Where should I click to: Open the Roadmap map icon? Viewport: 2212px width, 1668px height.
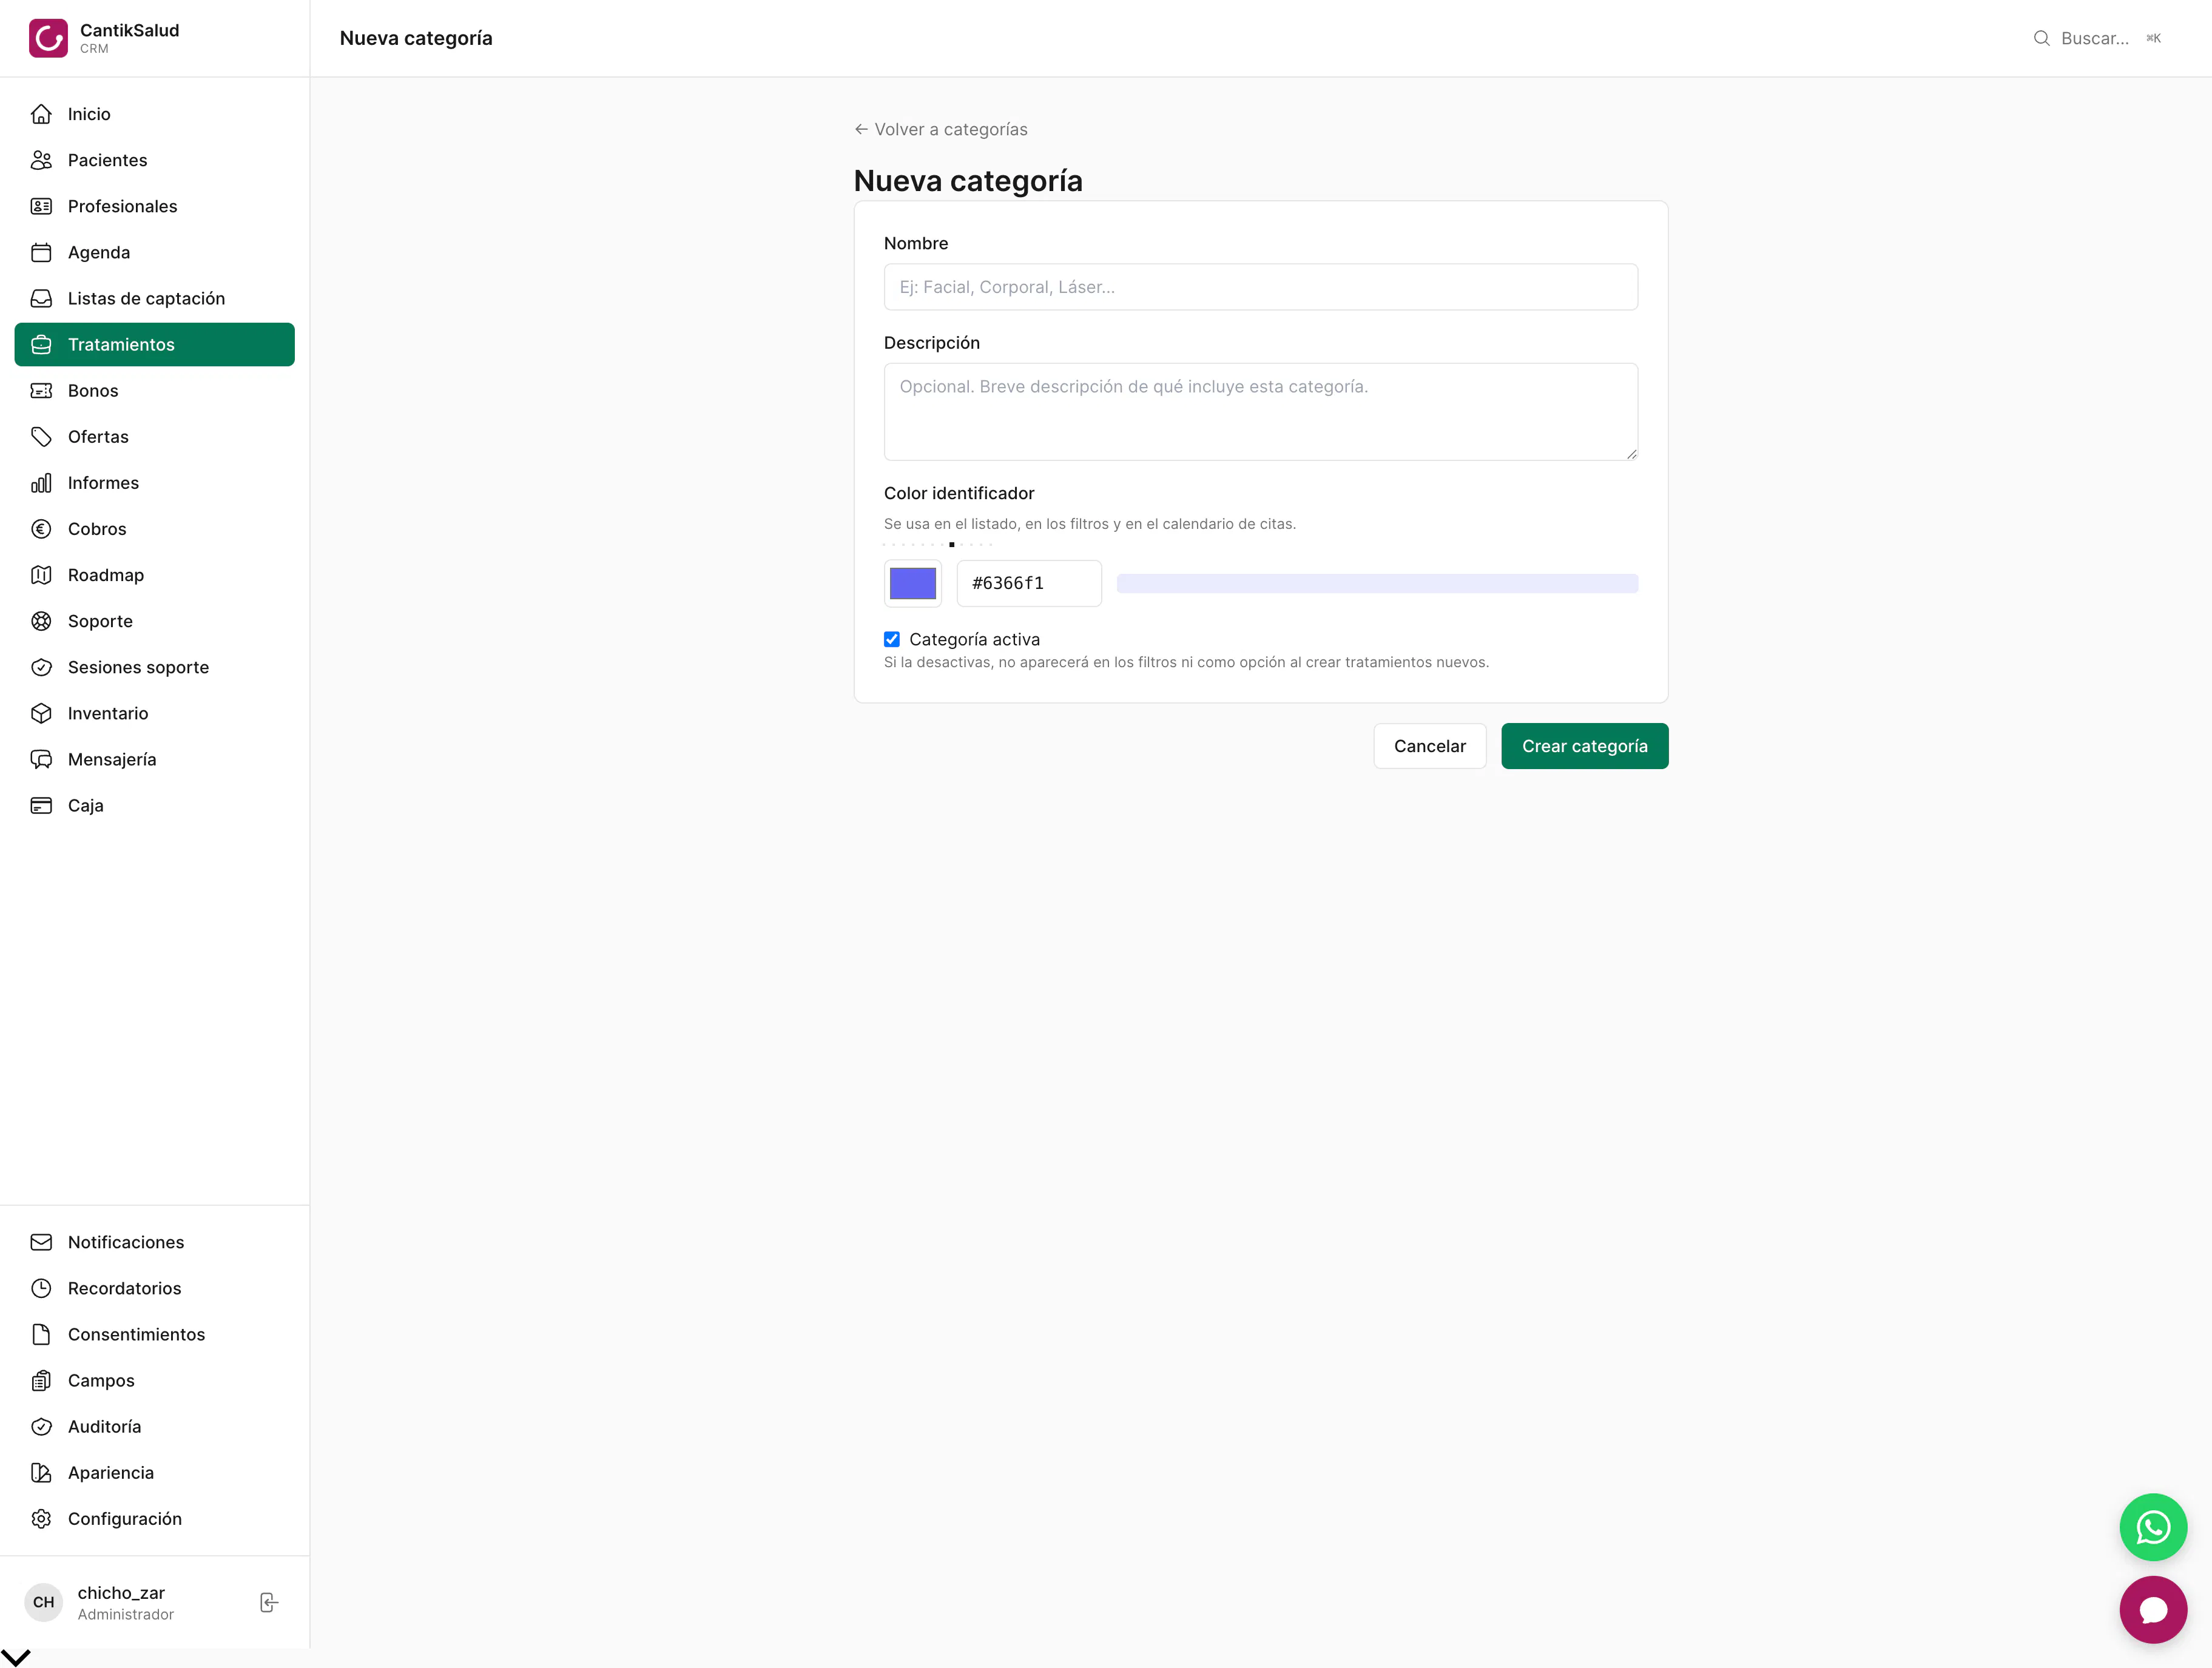click(41, 575)
